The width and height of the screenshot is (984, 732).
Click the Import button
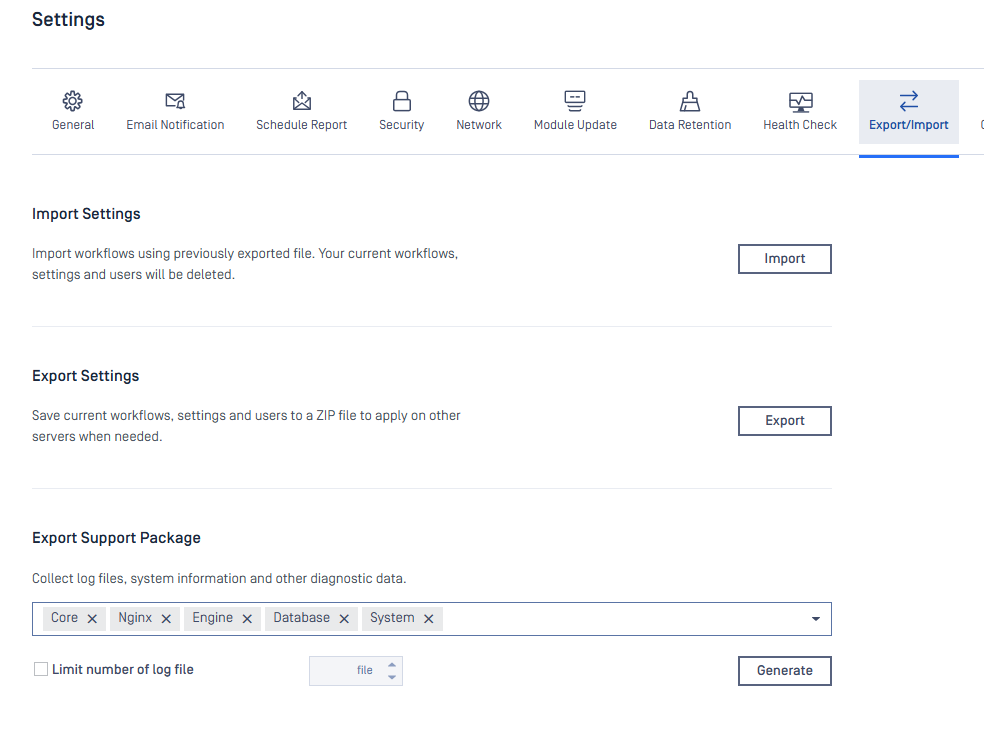point(784,259)
